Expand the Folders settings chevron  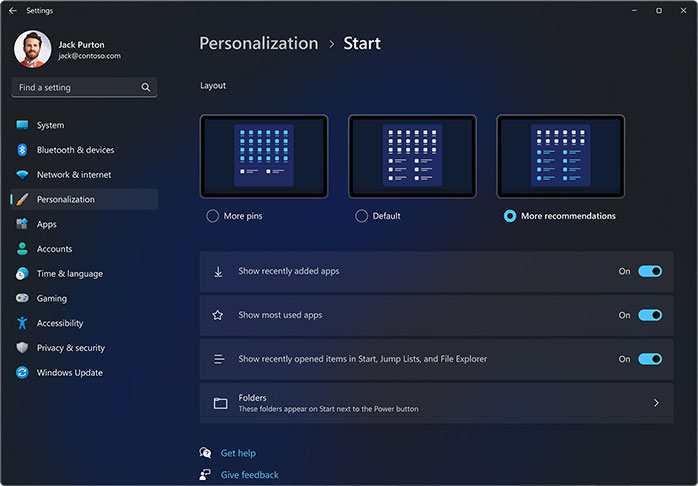point(656,403)
